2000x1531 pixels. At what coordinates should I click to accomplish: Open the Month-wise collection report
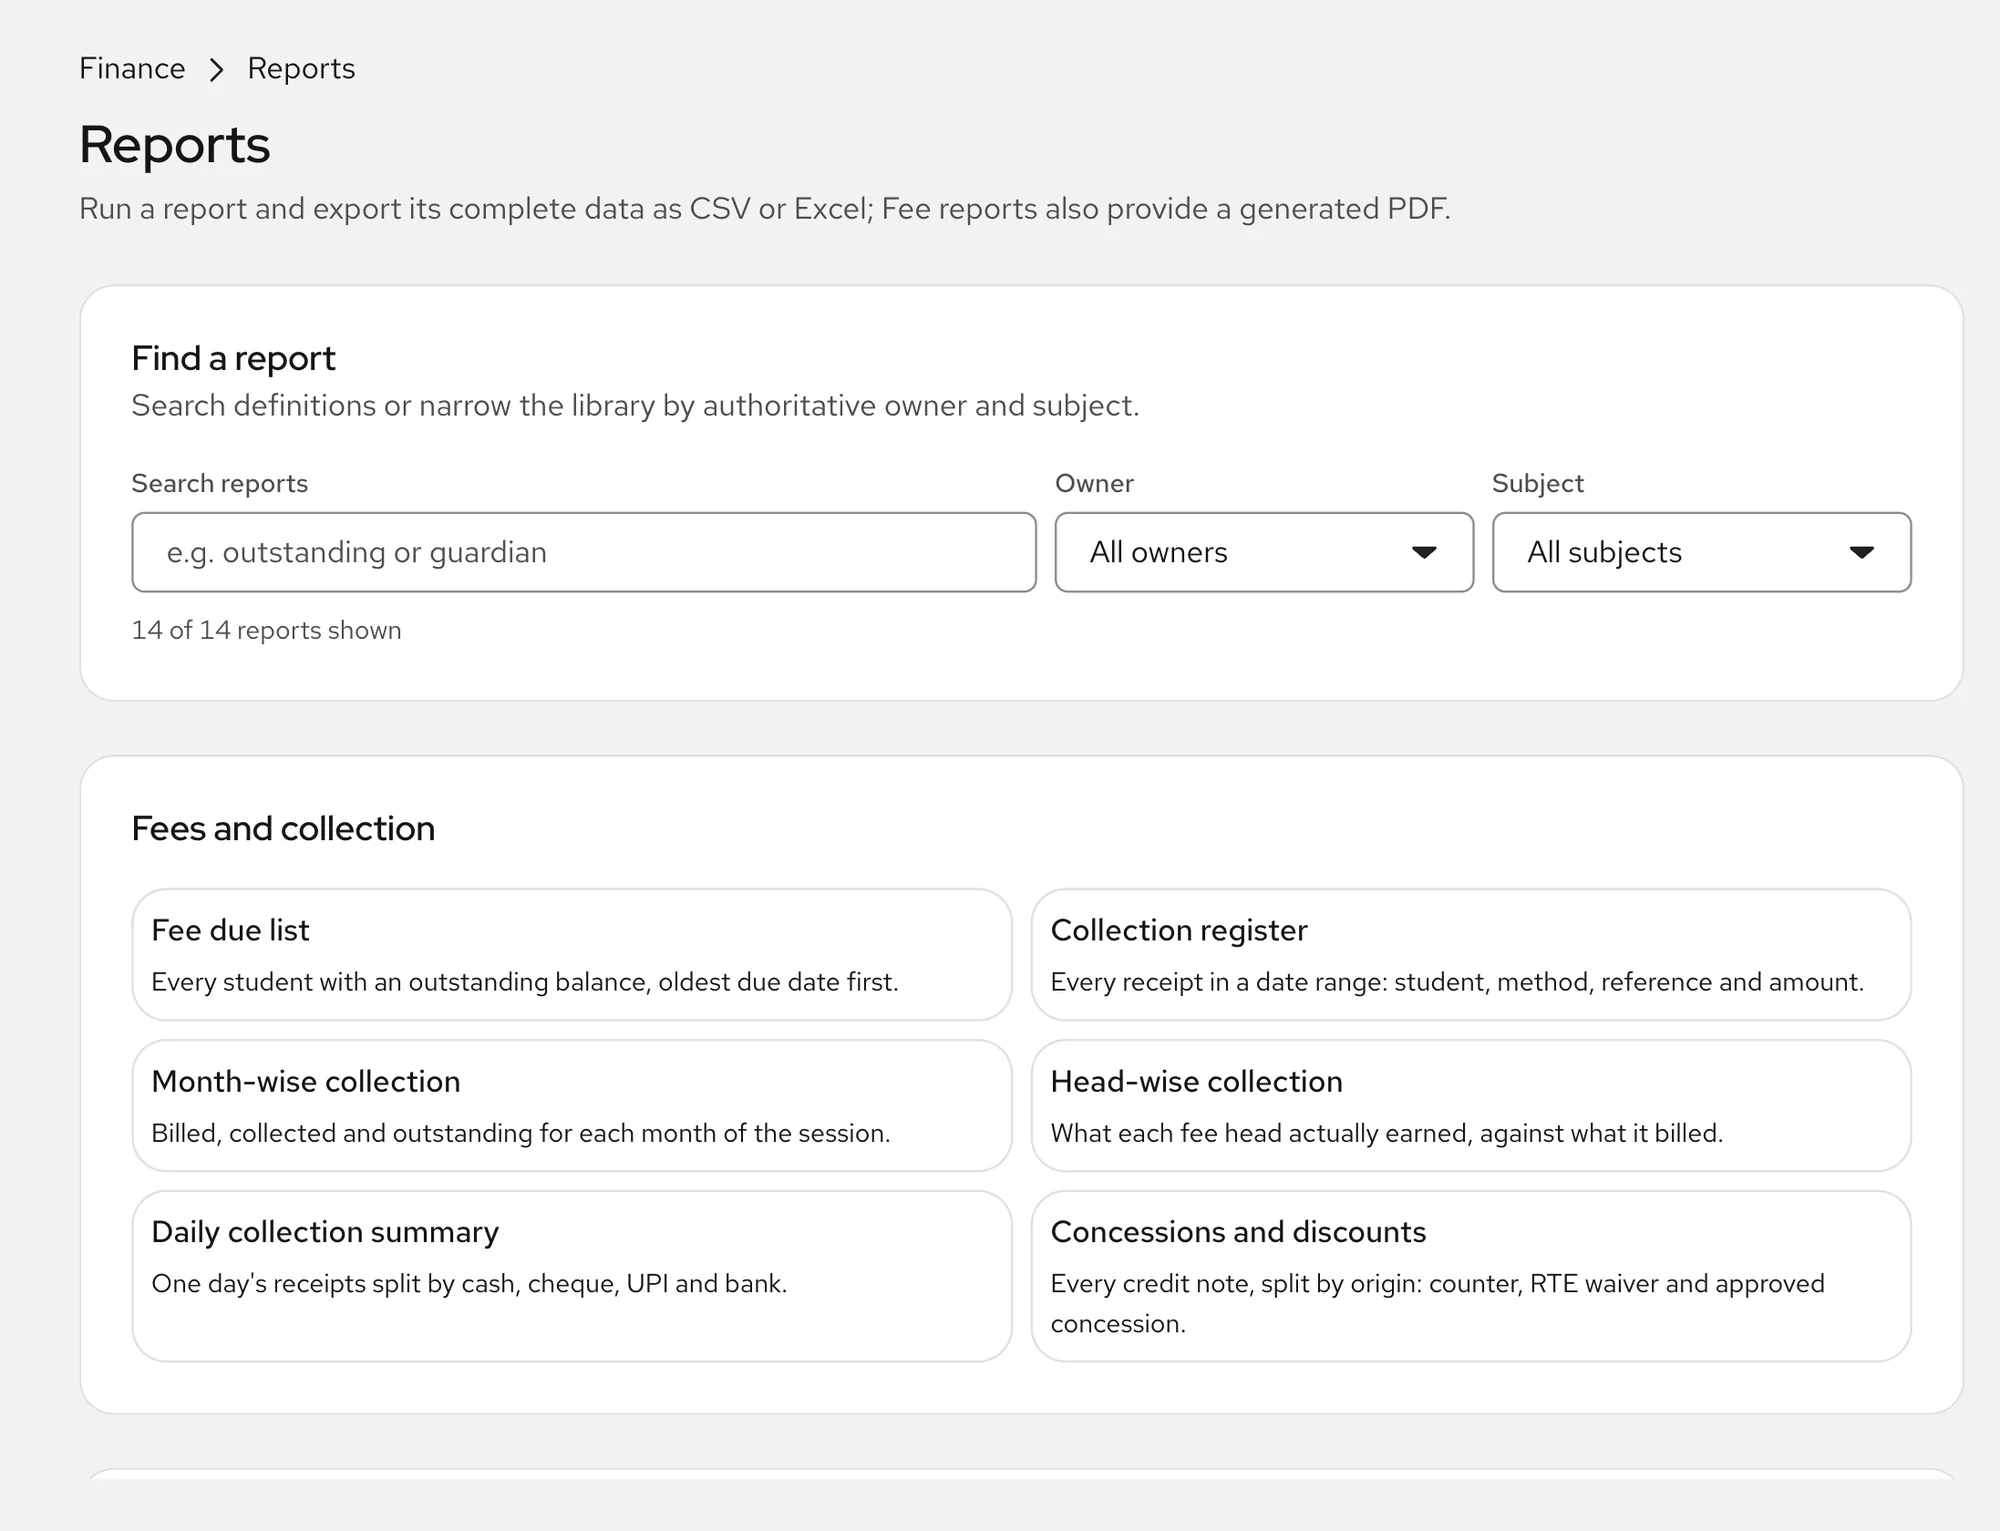click(572, 1105)
